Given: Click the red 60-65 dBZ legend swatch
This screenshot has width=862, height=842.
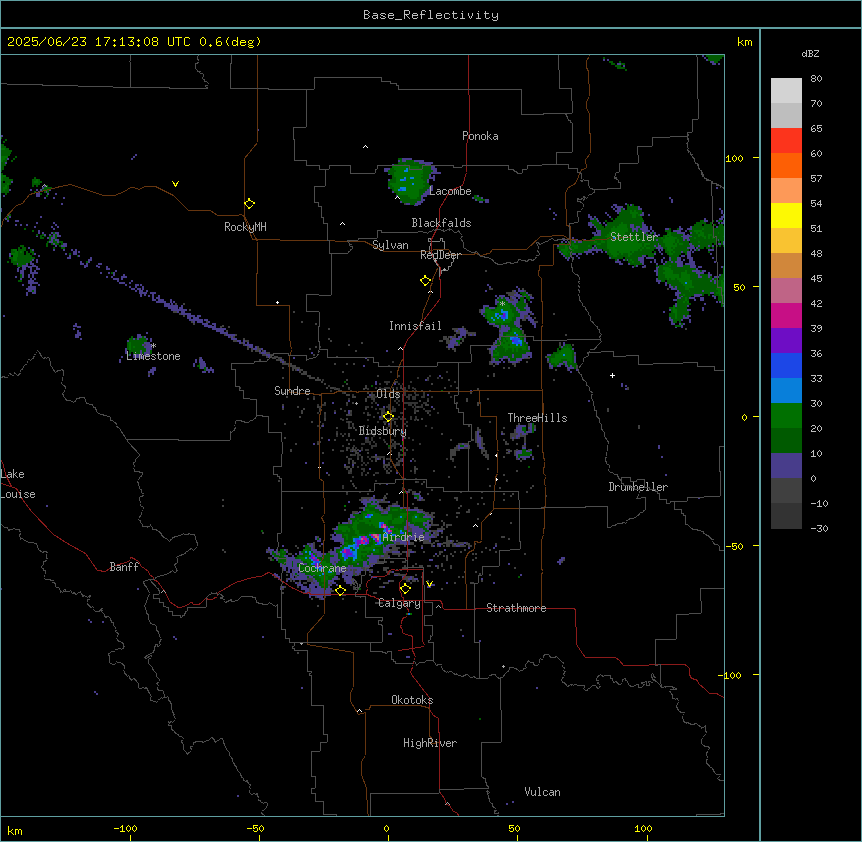Looking at the screenshot, I should [x=786, y=141].
